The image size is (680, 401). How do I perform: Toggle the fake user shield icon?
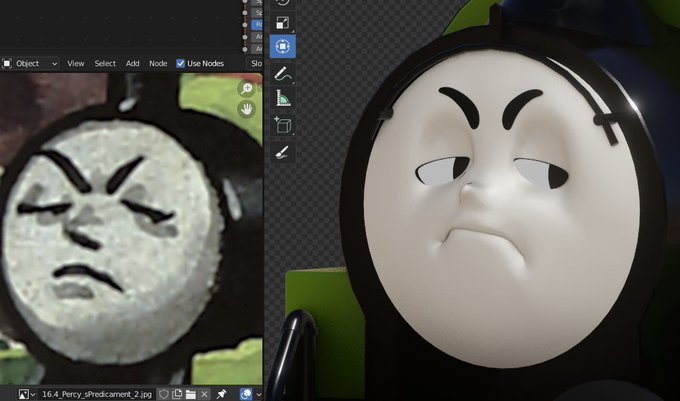[x=163, y=394]
